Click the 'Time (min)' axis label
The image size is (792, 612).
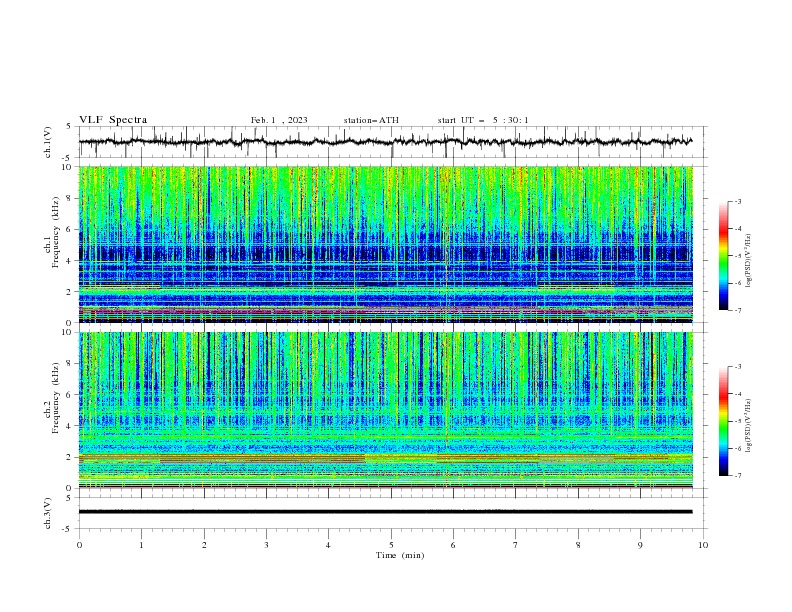pyautogui.click(x=400, y=555)
